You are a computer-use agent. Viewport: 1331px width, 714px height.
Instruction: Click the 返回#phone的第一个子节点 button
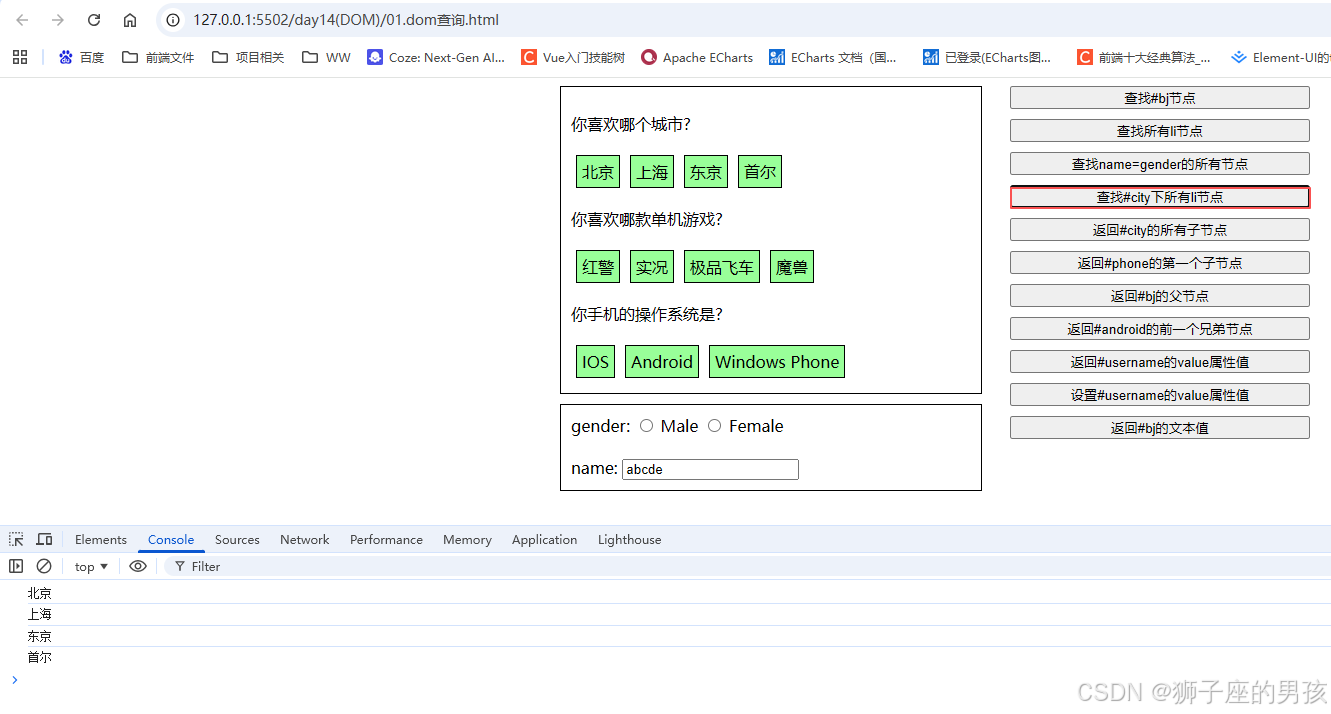point(1159,263)
